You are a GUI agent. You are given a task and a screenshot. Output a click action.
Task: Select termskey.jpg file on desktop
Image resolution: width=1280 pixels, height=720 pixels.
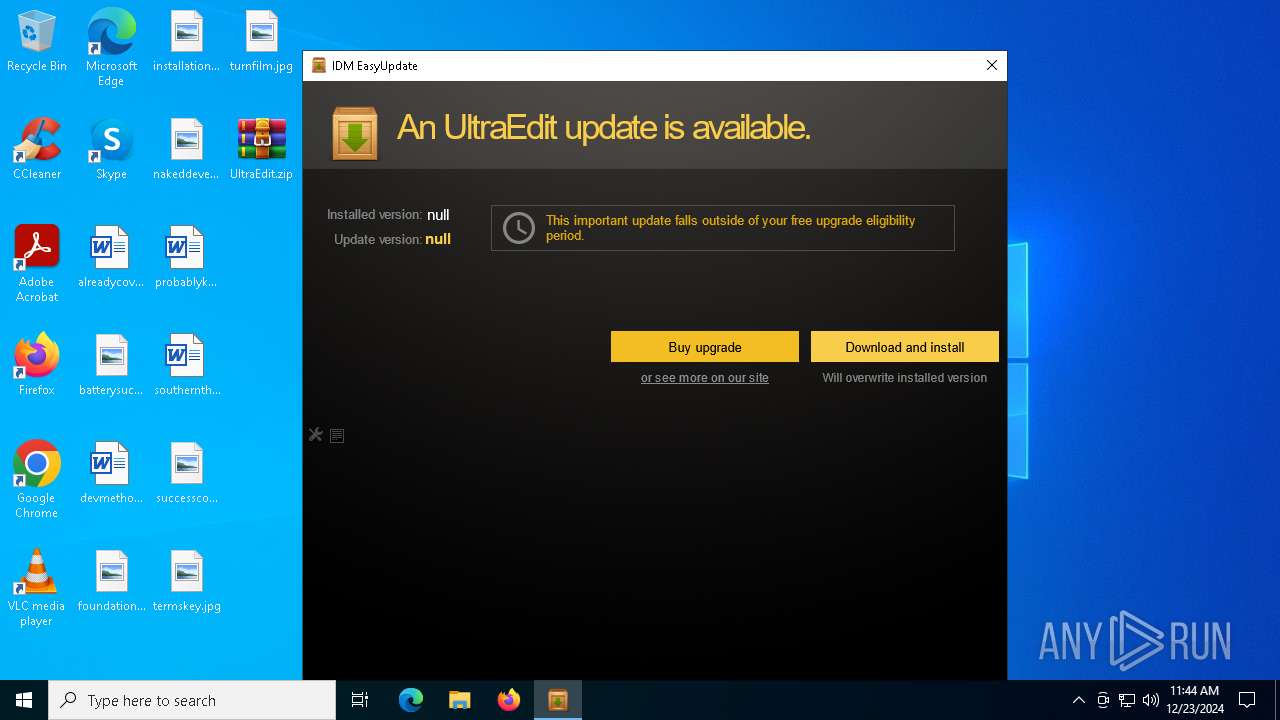[186, 581]
